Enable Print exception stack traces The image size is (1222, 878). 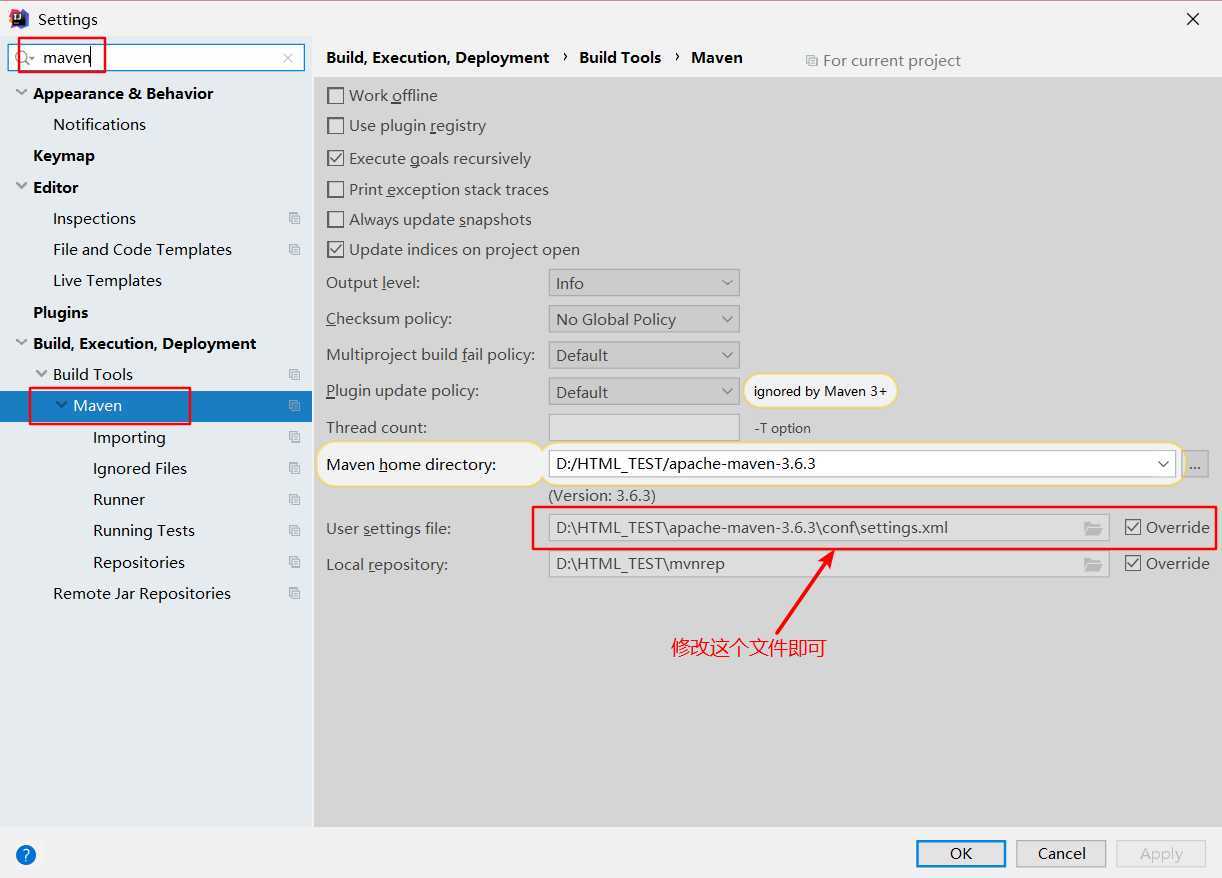[336, 189]
